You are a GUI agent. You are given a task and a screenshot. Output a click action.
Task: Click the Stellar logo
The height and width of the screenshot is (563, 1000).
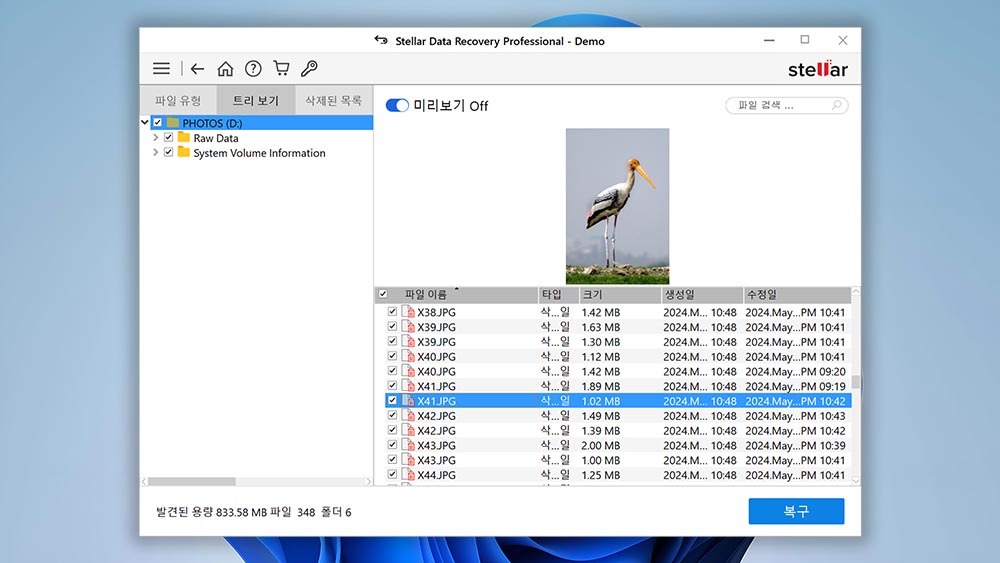(x=818, y=69)
